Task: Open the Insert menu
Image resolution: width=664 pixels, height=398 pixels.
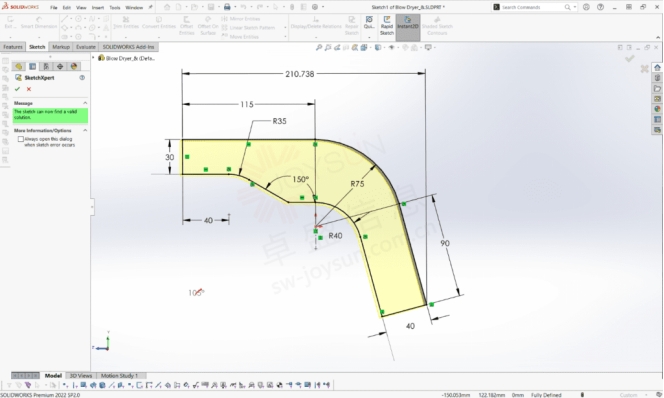Action: click(x=98, y=8)
